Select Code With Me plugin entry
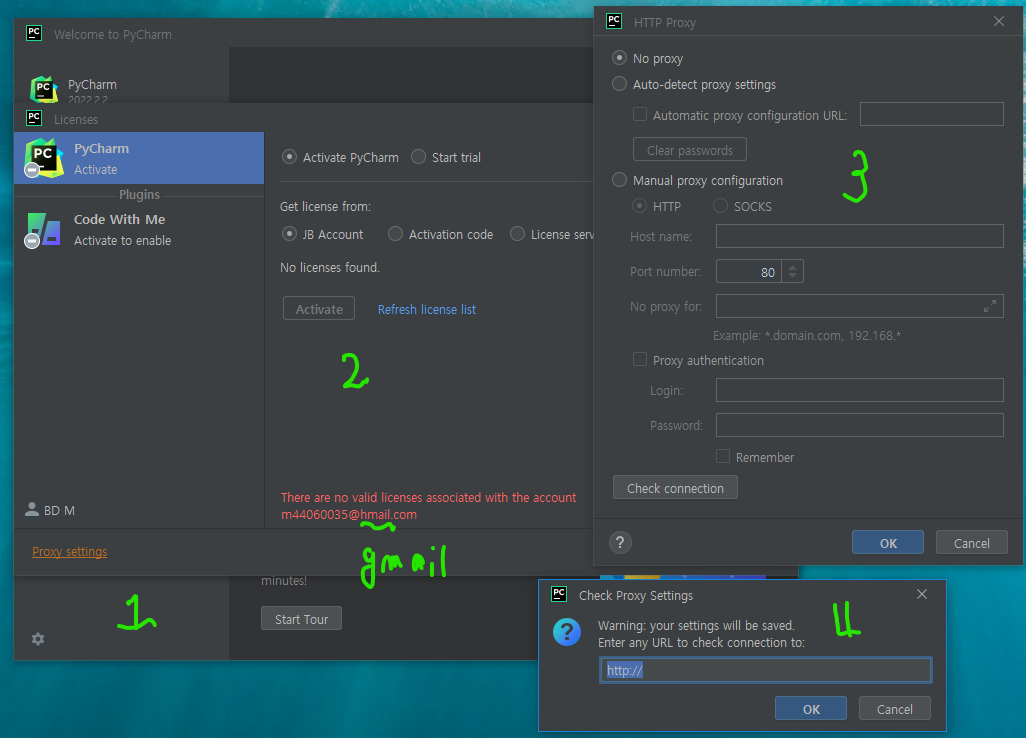Image resolution: width=1026 pixels, height=738 pixels. pyautogui.click(x=139, y=230)
